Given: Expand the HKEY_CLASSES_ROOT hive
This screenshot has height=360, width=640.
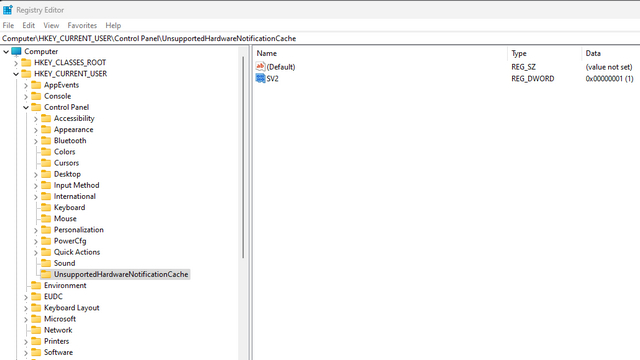Looking at the screenshot, I should click(x=16, y=63).
